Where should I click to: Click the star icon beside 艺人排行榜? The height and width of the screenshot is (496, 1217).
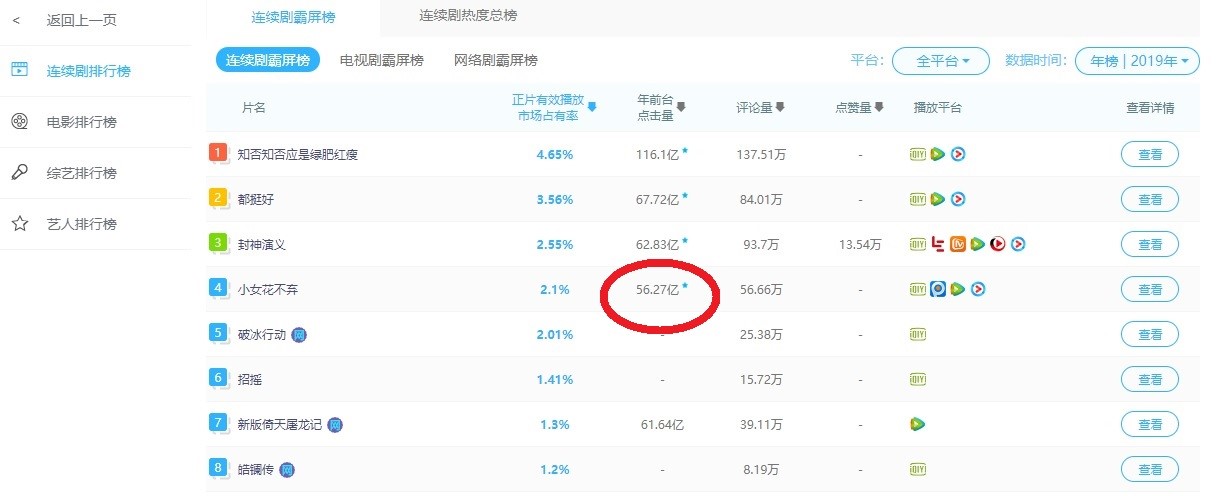point(19,224)
